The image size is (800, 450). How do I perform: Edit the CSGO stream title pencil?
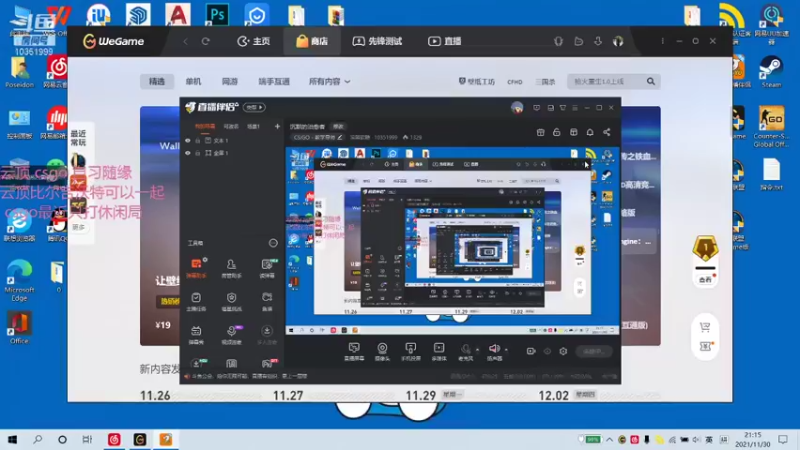[340, 137]
